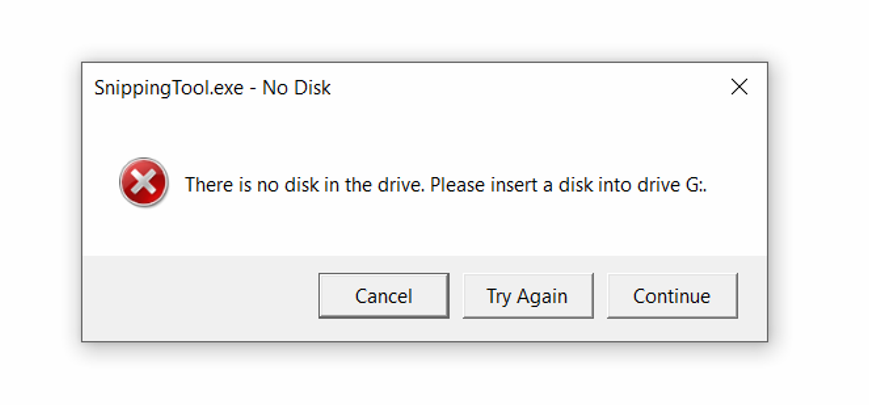Ignore the error by clicking Continue
The width and height of the screenshot is (869, 405).
click(672, 295)
